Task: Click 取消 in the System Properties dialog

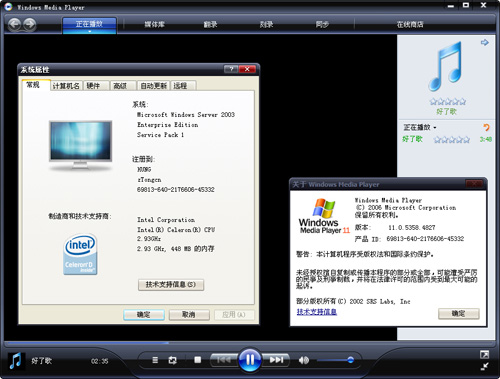Action: coord(189,315)
